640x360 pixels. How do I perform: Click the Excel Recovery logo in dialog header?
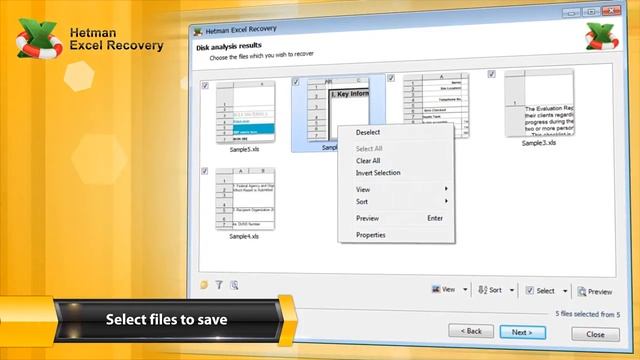pyautogui.click(x=602, y=37)
